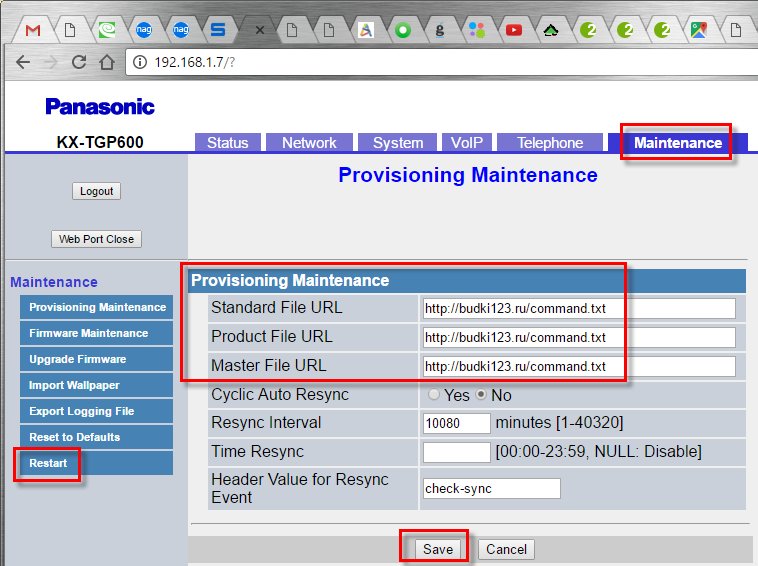Image resolution: width=758 pixels, height=566 pixels.
Task: Switch to the YouTube browser tab
Action: (x=513, y=30)
